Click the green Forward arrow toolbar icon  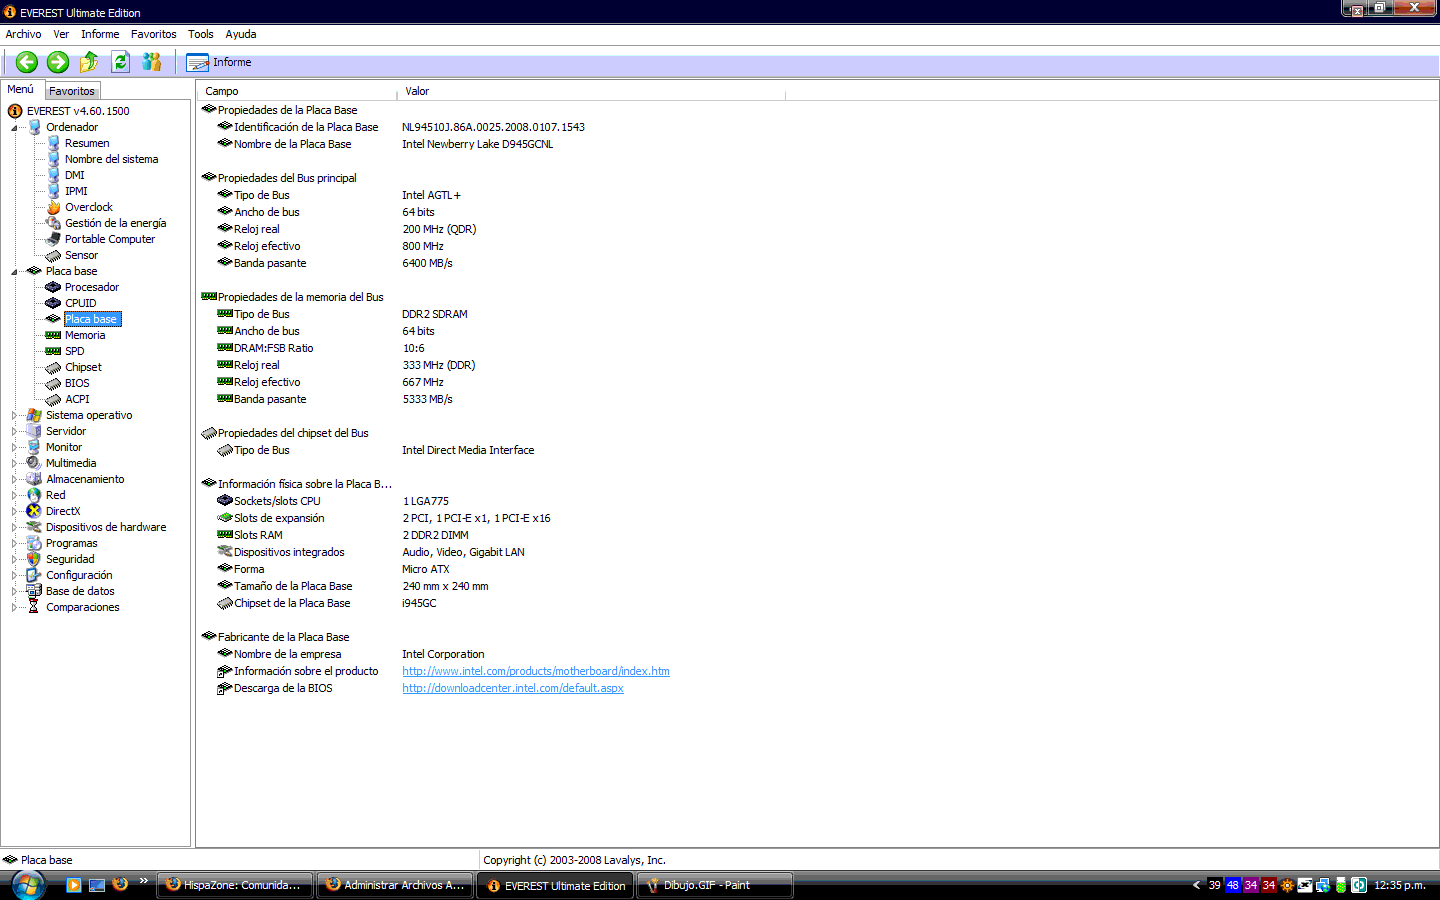click(58, 62)
